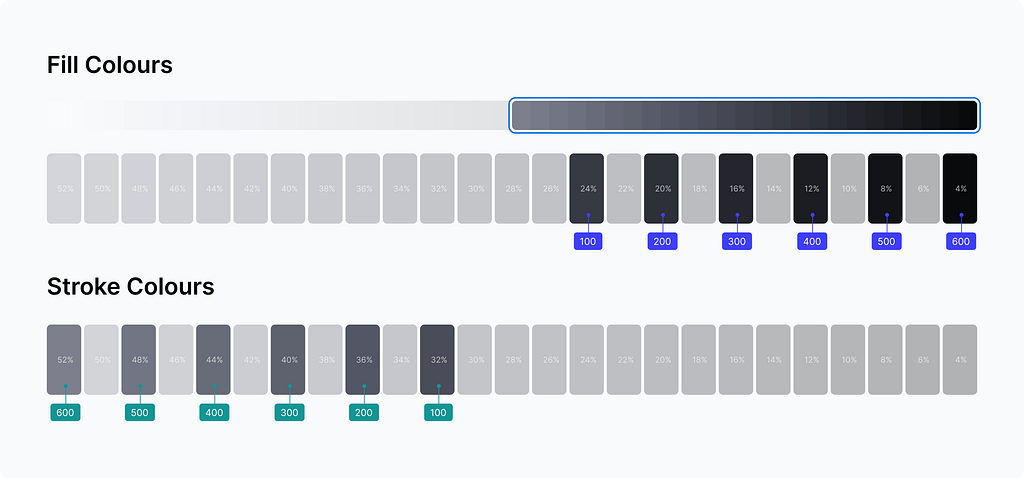Viewport: 1024px width, 478px height.
Task: Pick the 16% fill colour swatch
Action: [x=736, y=188]
